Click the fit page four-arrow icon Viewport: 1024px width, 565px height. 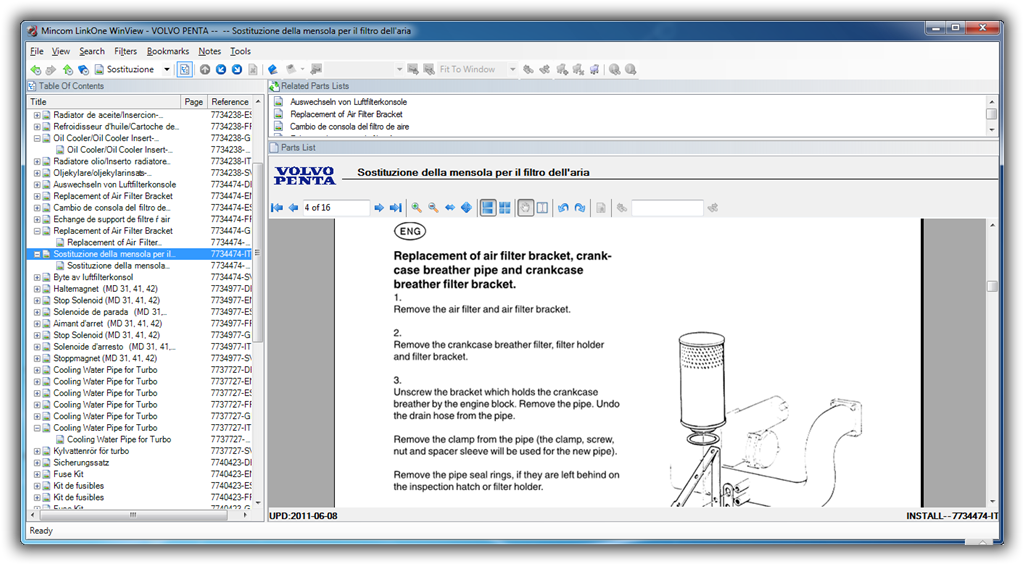[x=466, y=208]
